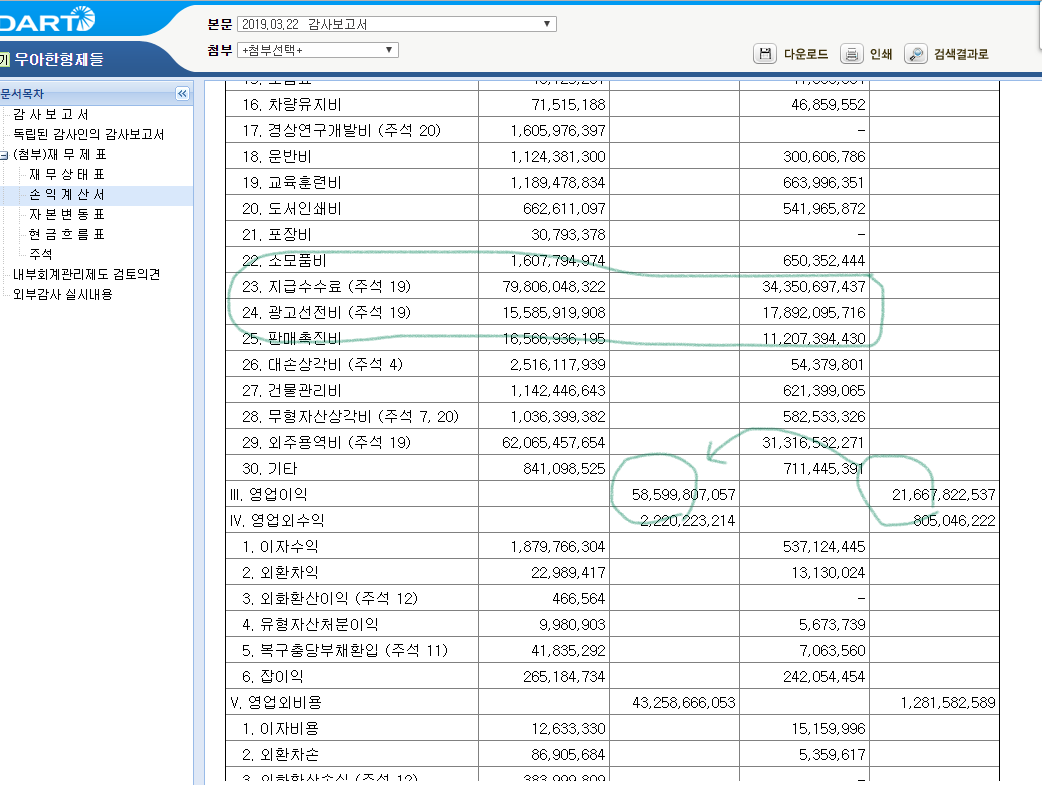Viewport: 1042px width, 785px height.
Task: Click the 19. 교육훈련비 row label
Action: [x=292, y=182]
